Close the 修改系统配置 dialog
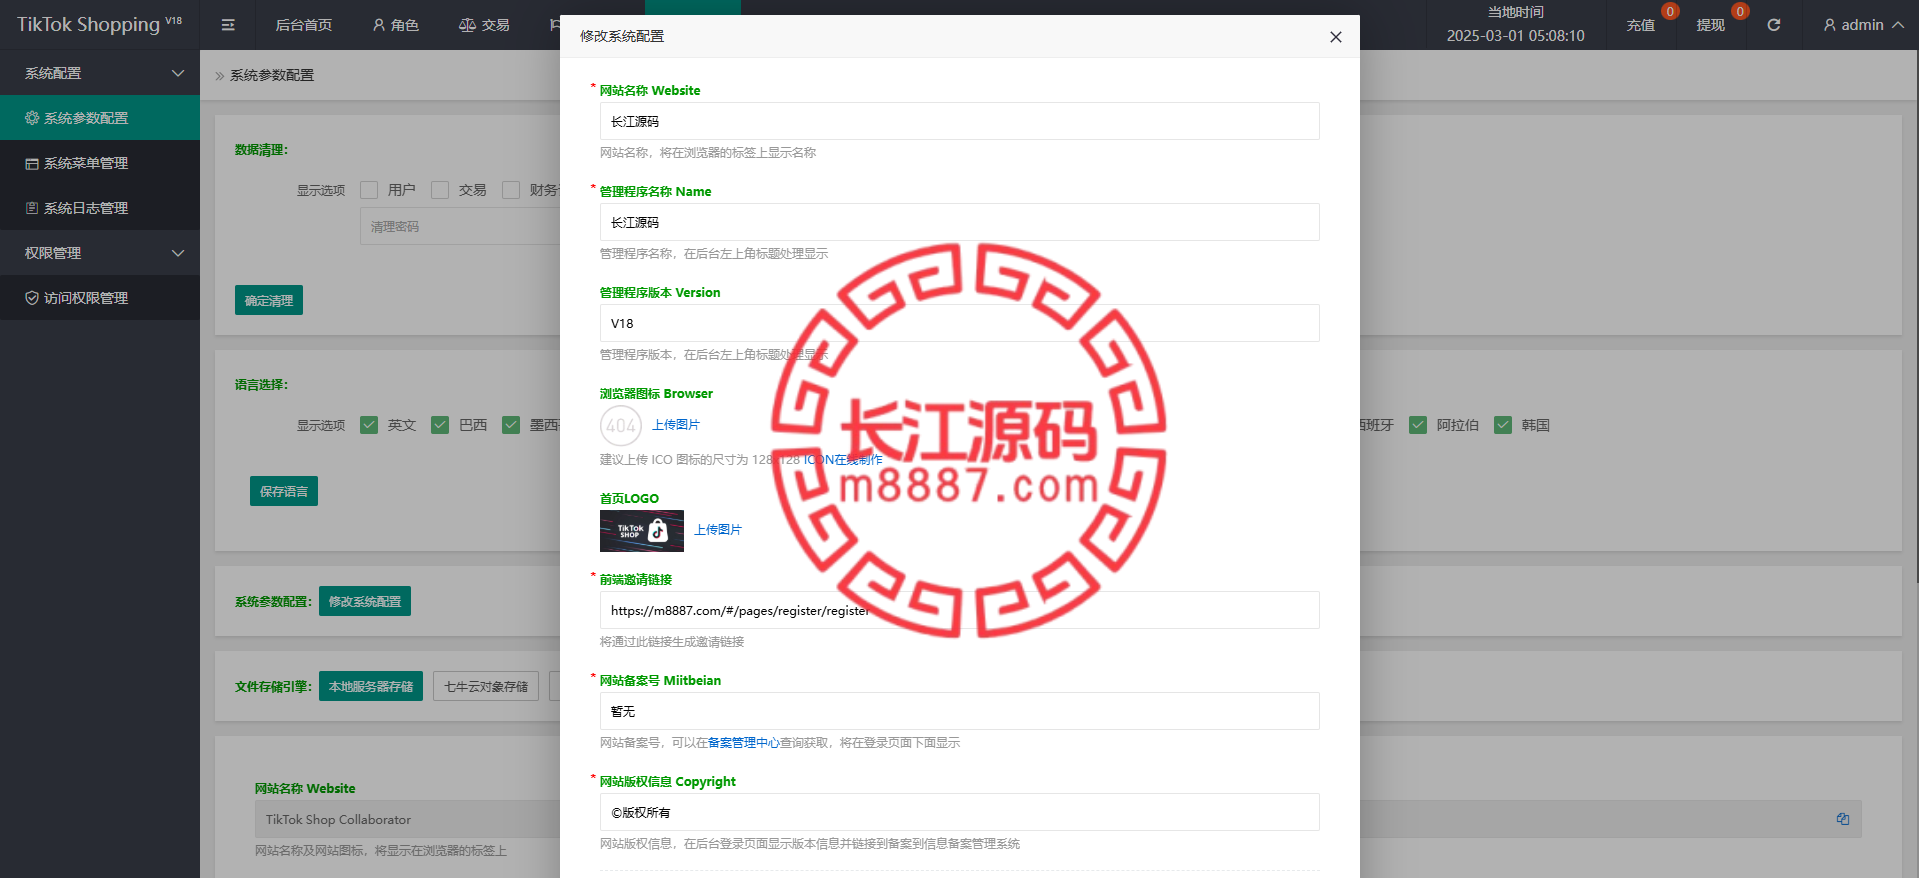Image resolution: width=1919 pixels, height=878 pixels. (1335, 37)
